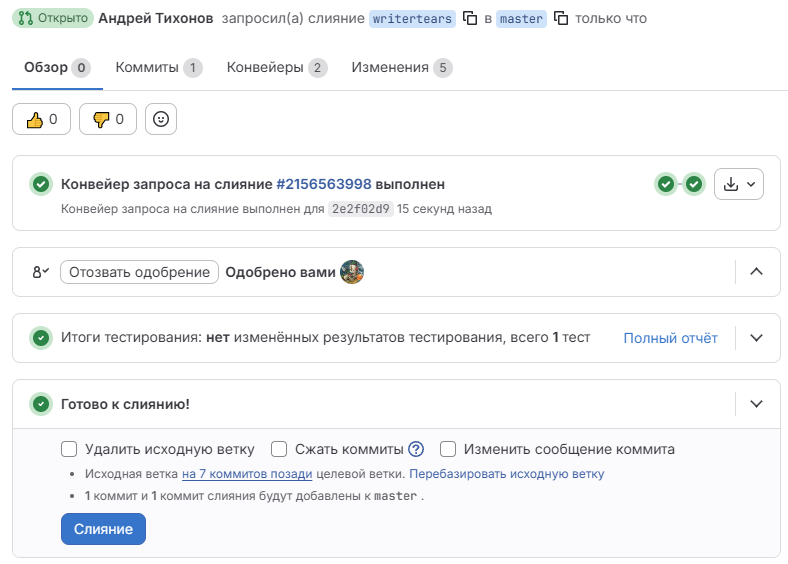
Task: Open master branch link
Action: click(x=521, y=19)
